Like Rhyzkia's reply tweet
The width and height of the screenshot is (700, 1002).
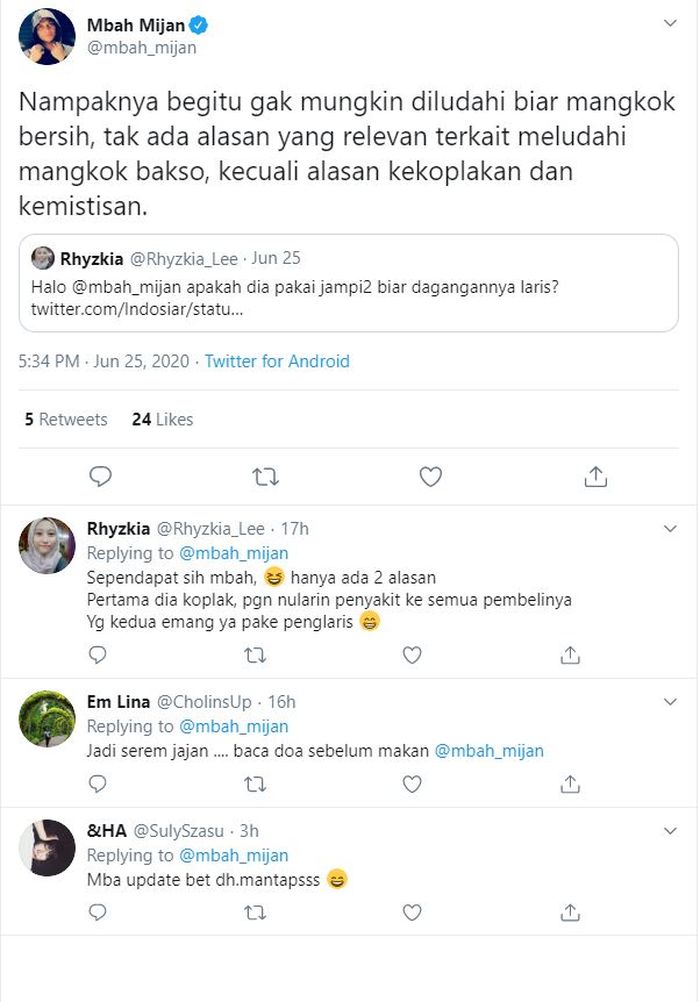pos(412,655)
